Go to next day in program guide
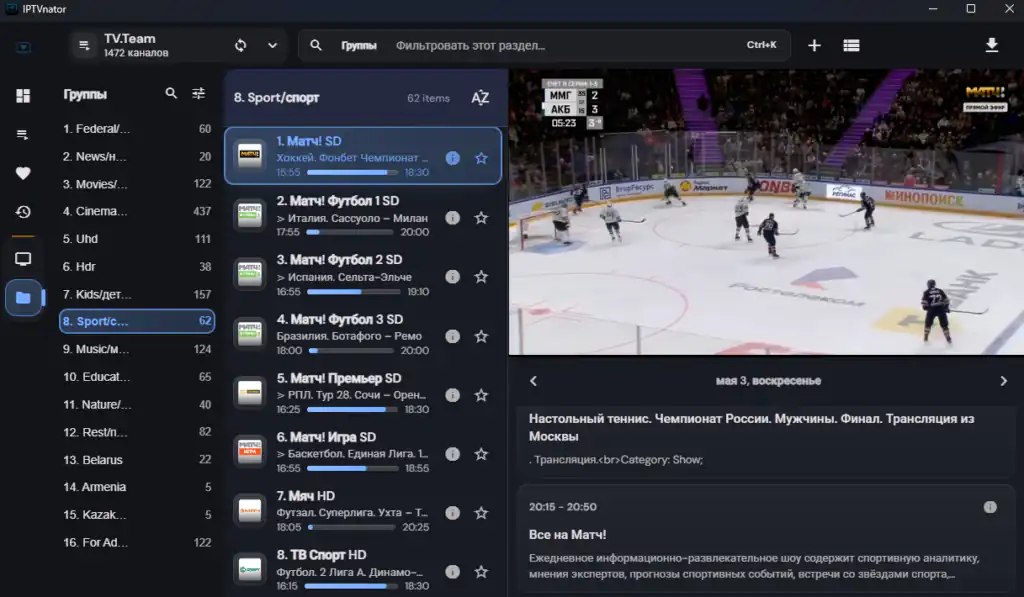This screenshot has height=597, width=1024. (1004, 381)
